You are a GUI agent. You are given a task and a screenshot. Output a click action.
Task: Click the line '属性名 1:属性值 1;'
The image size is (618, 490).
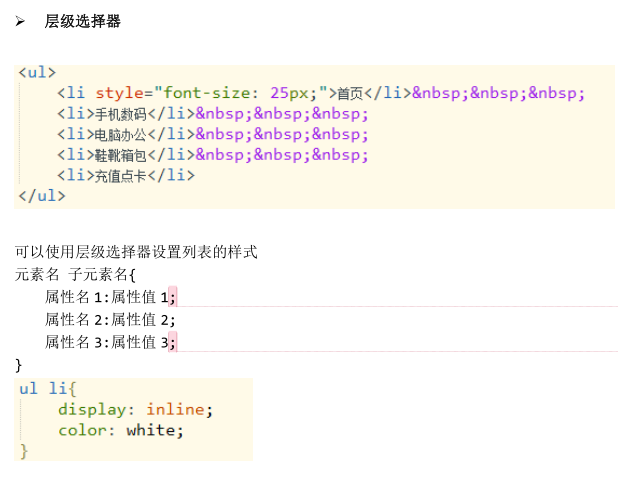pos(110,297)
